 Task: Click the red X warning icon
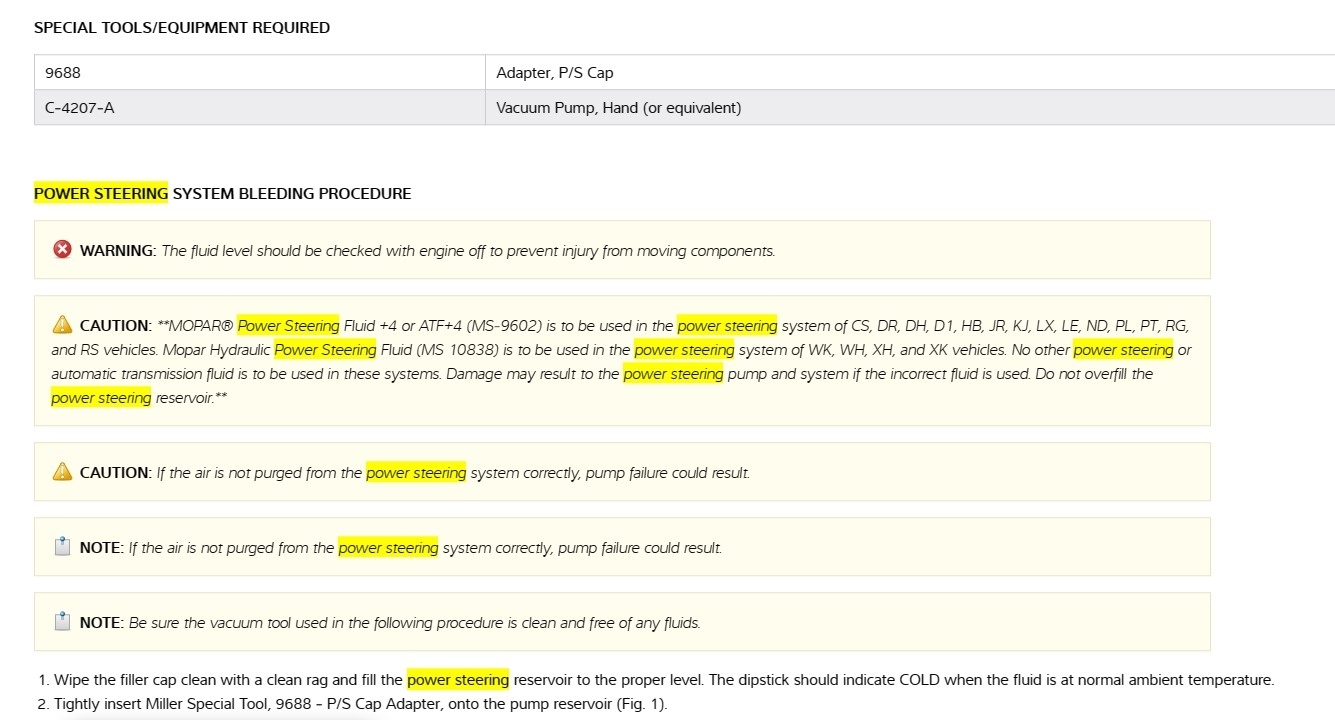click(62, 250)
